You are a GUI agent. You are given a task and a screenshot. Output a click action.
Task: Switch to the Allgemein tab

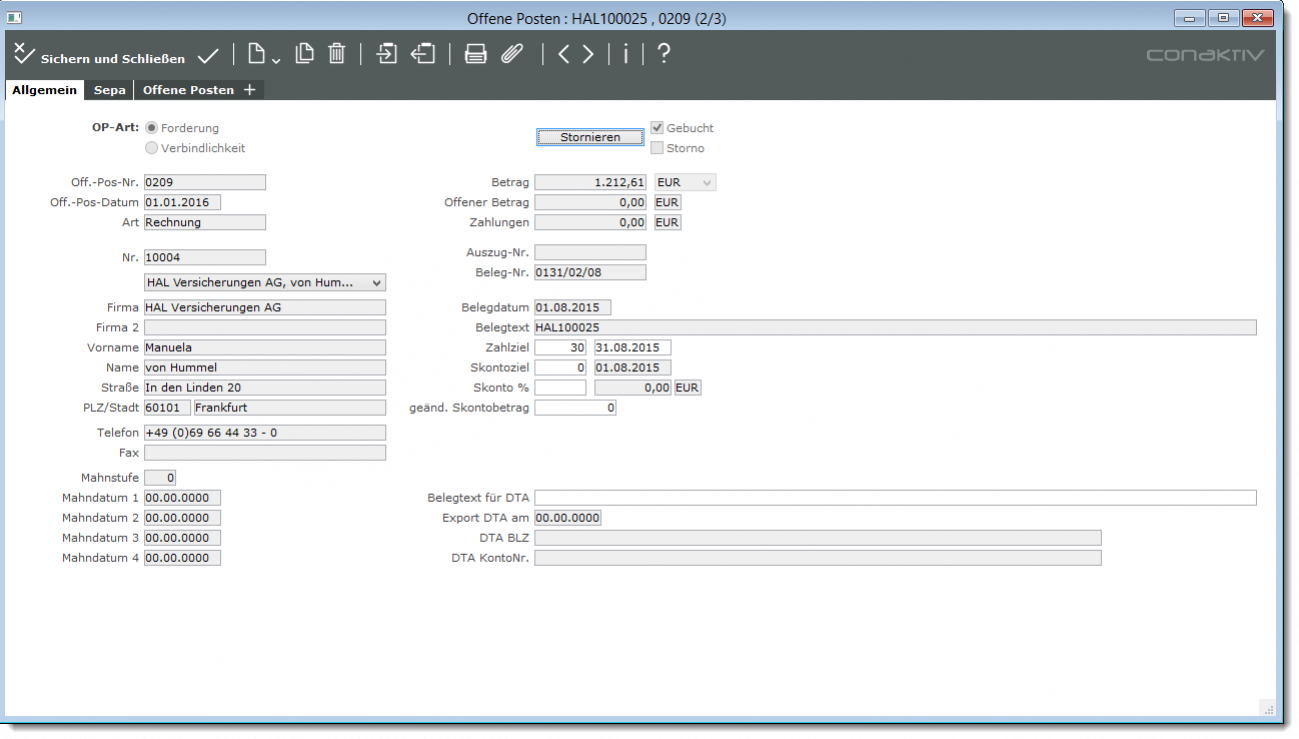pyautogui.click(x=45, y=90)
